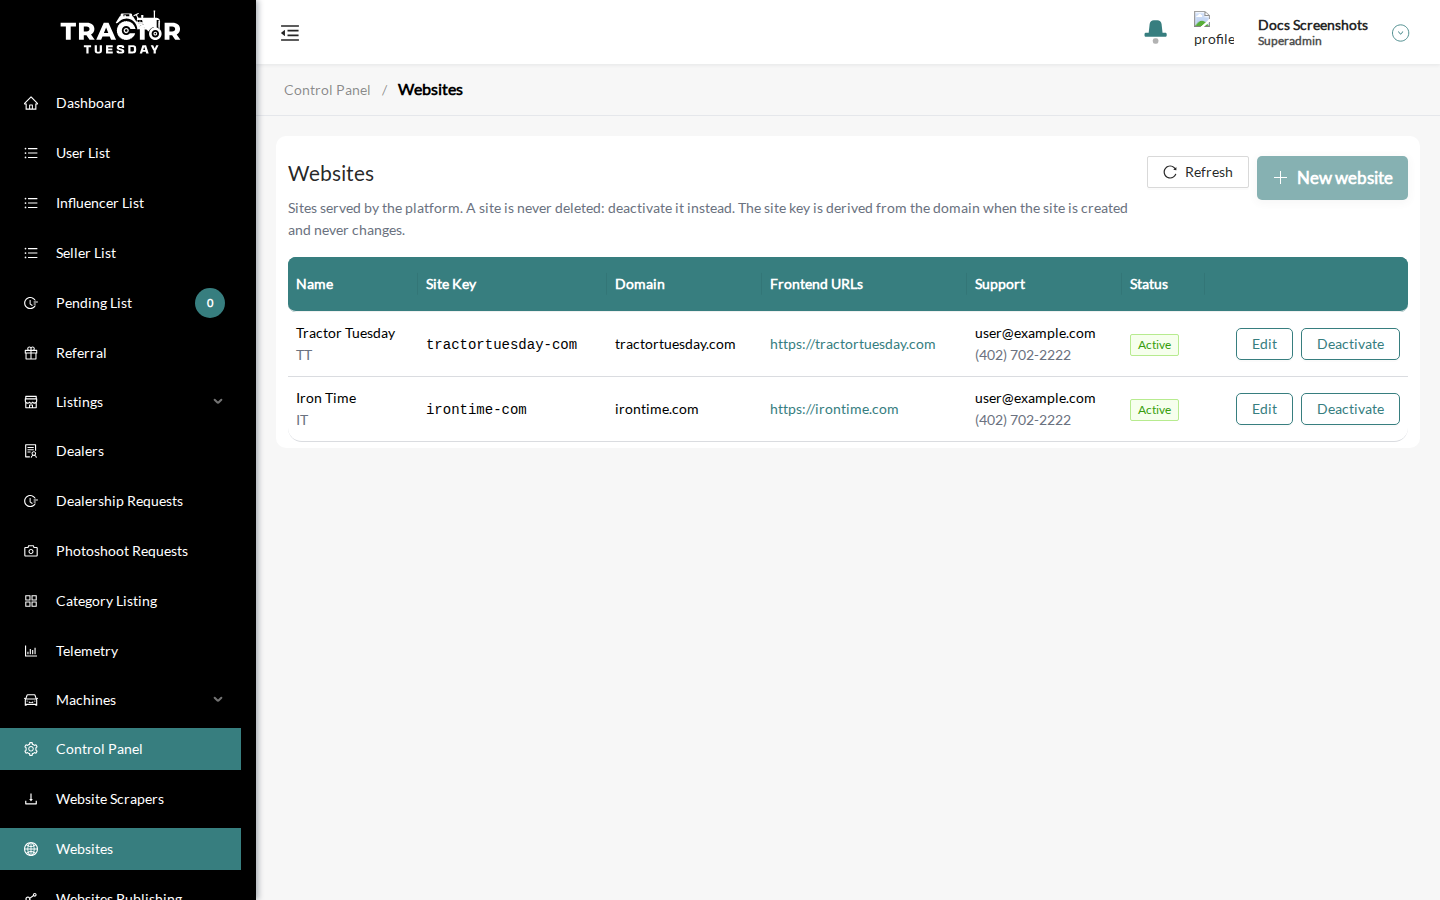The height and width of the screenshot is (900, 1440).
Task: Open the https://tractortuesday.com link
Action: pos(853,344)
